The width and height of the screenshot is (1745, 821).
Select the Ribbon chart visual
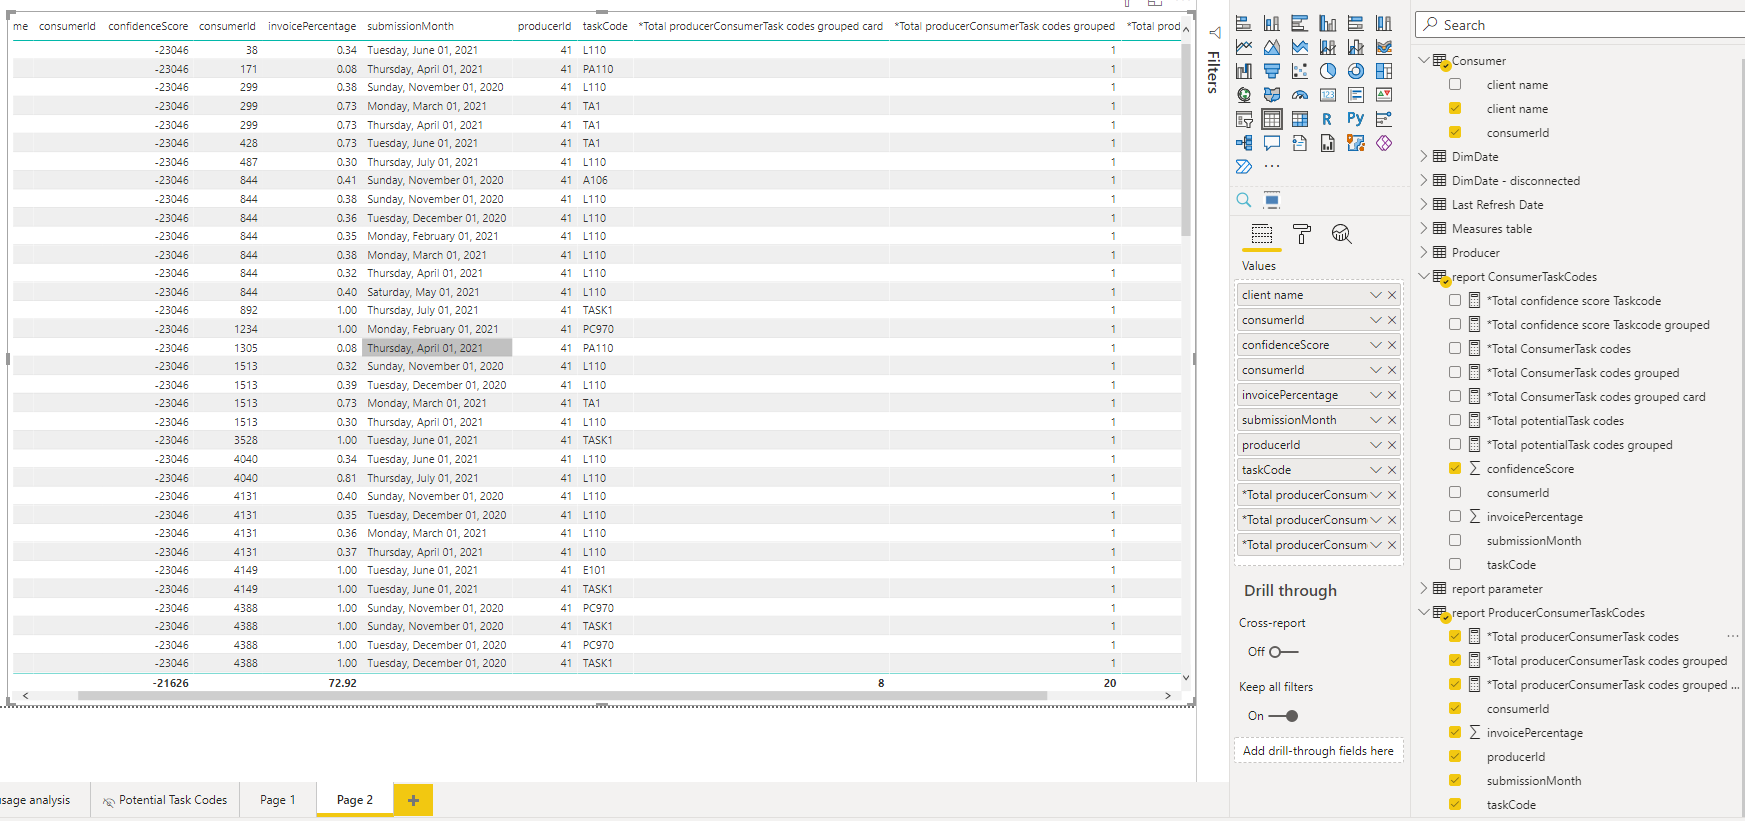(x=1384, y=47)
